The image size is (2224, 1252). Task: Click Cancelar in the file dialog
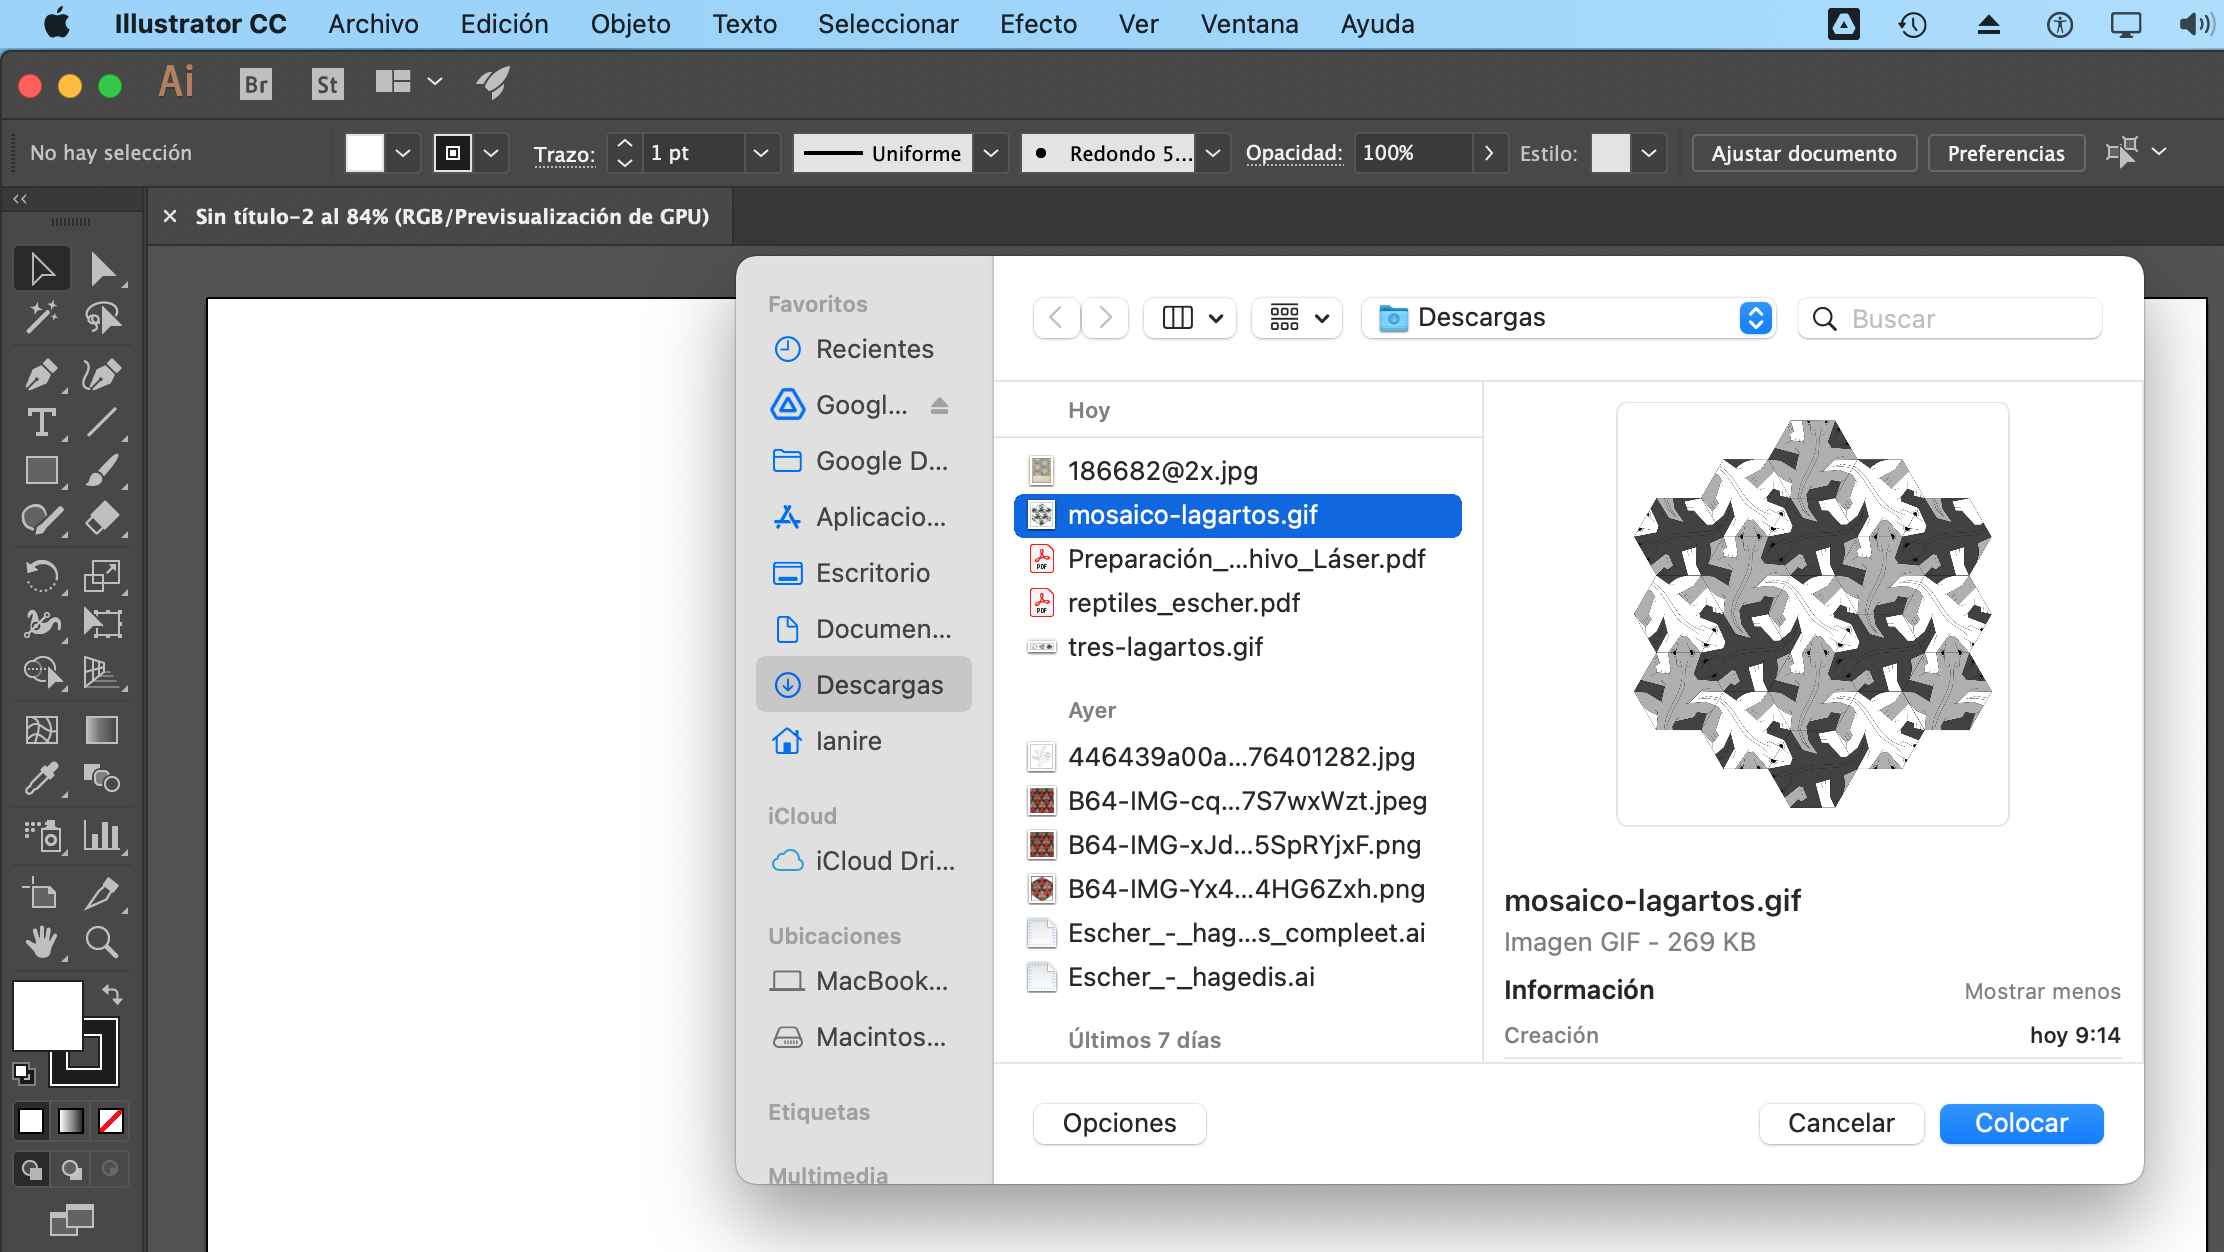(1841, 1123)
